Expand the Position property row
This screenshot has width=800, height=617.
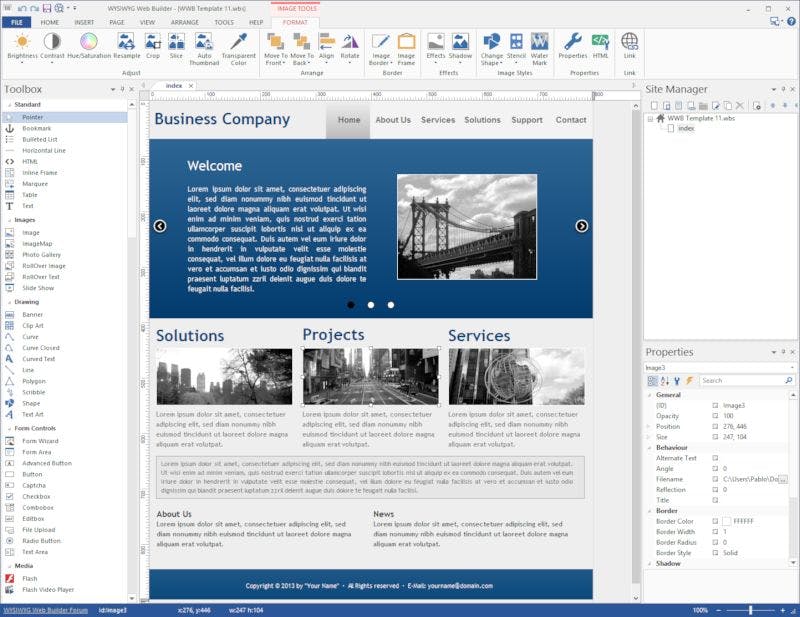[648, 426]
